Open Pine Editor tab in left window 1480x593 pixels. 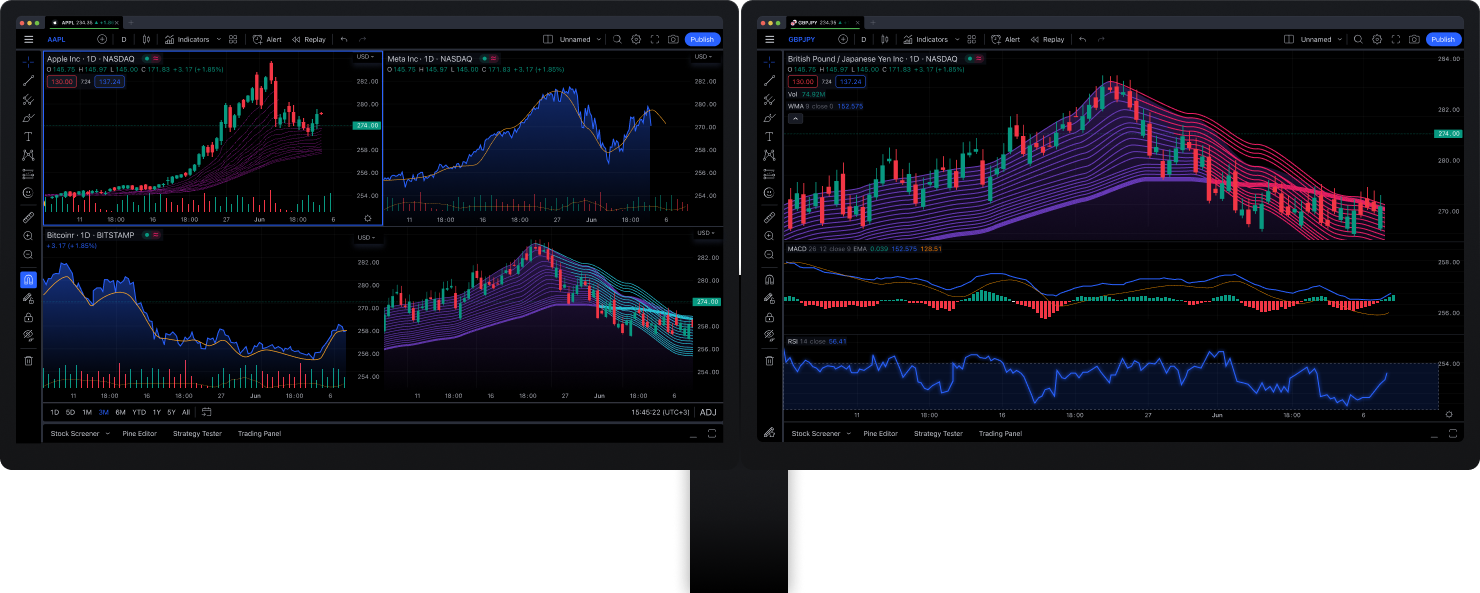[x=140, y=434]
